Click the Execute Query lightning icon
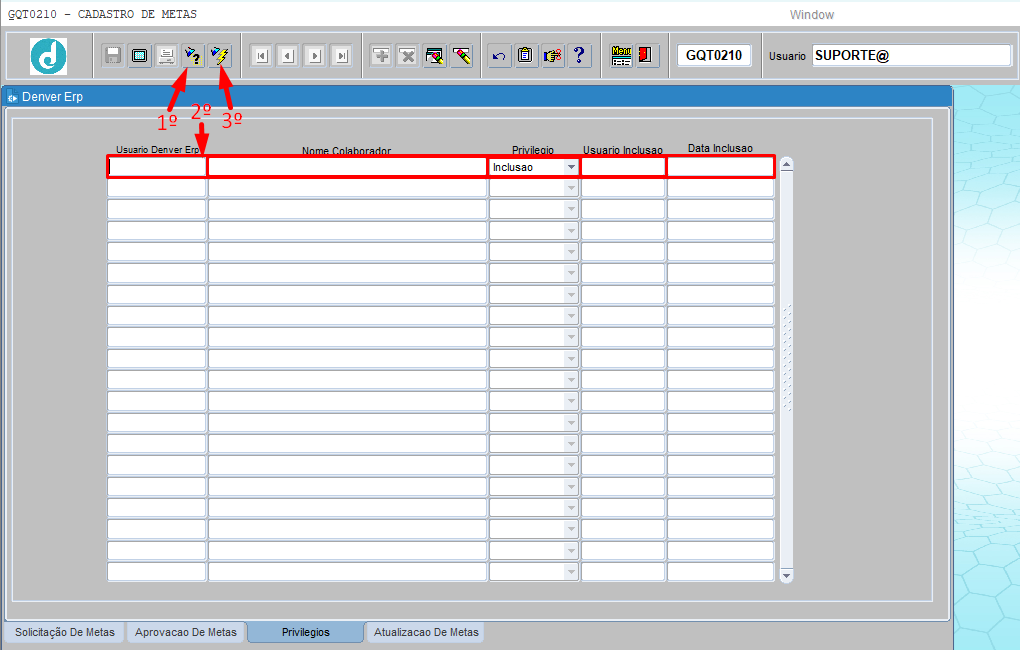1020x650 pixels. coord(219,56)
